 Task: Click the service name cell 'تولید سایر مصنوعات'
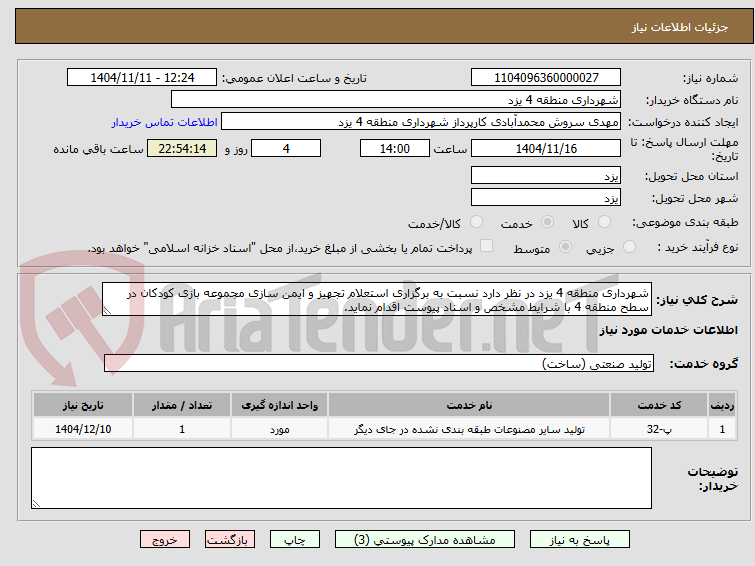coord(469,429)
